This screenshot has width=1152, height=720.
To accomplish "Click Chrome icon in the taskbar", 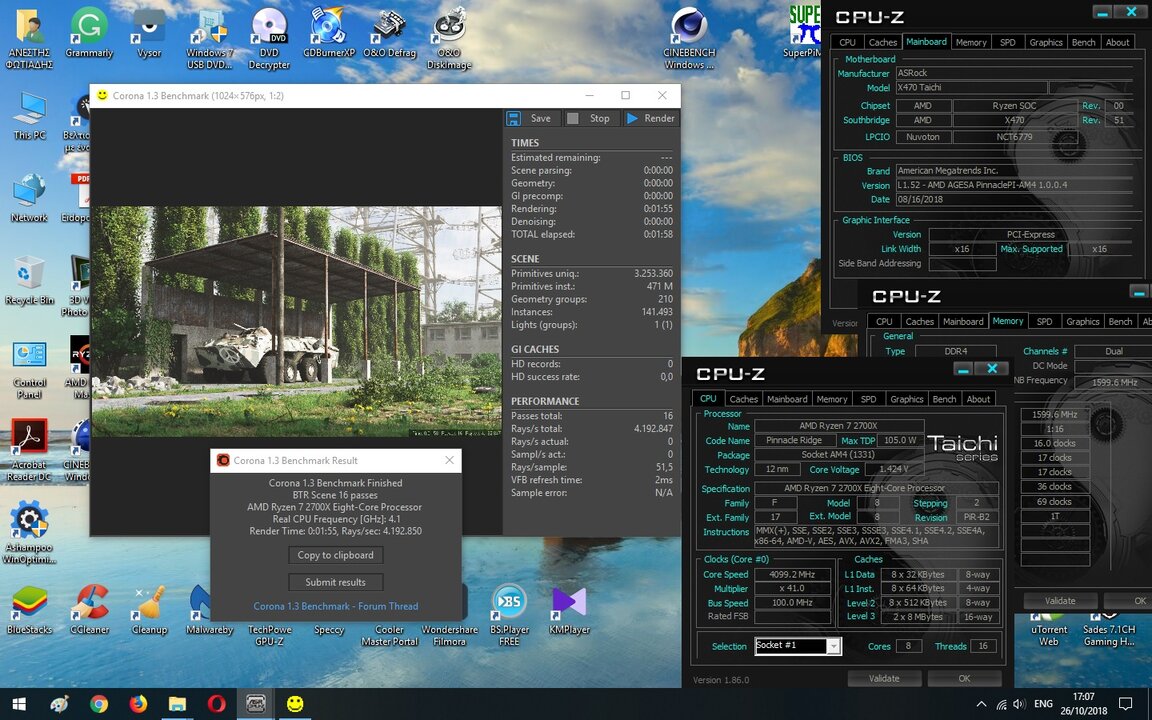I will [99, 704].
